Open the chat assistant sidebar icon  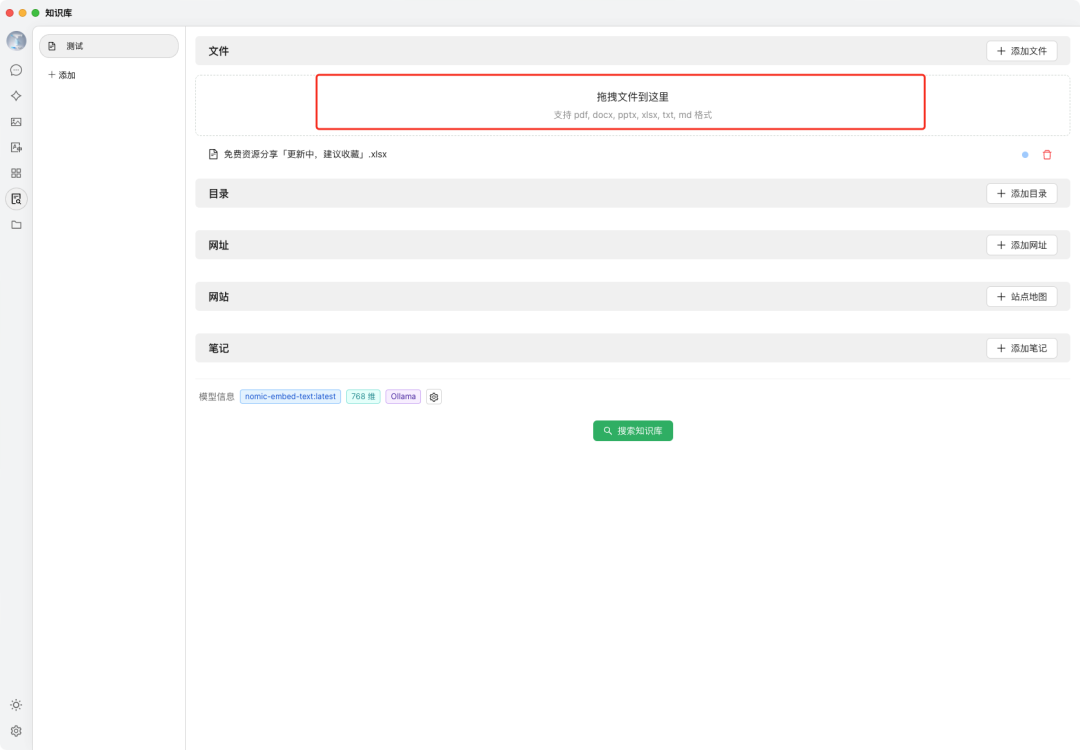tap(17, 70)
